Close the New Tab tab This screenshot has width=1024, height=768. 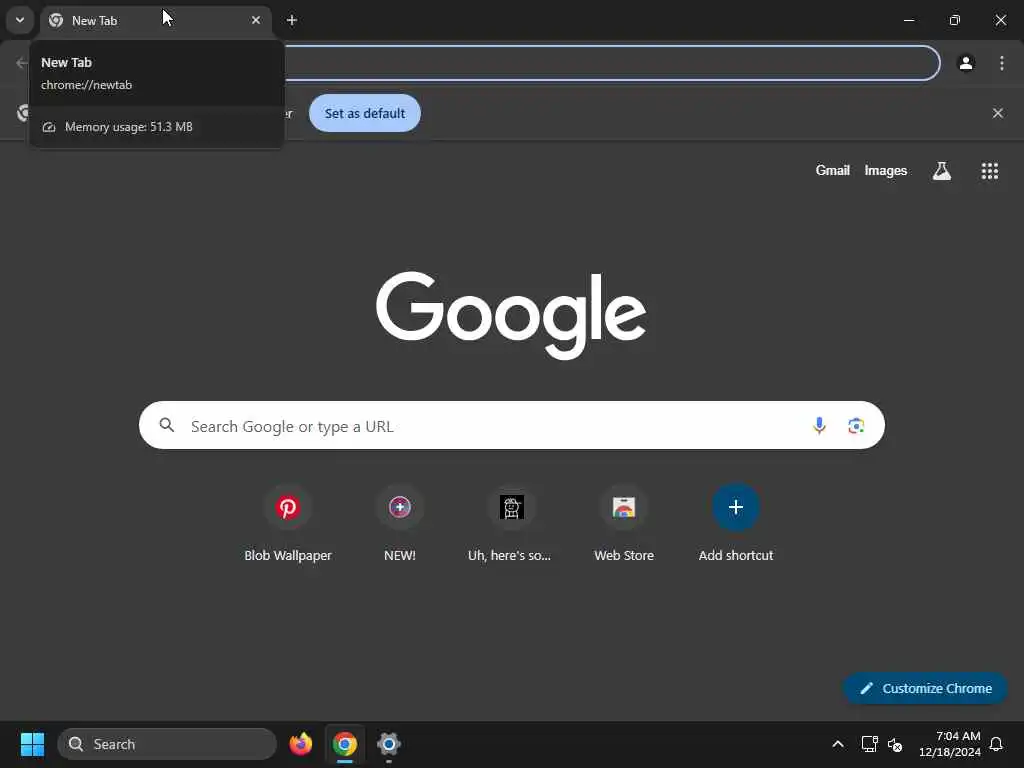click(256, 20)
